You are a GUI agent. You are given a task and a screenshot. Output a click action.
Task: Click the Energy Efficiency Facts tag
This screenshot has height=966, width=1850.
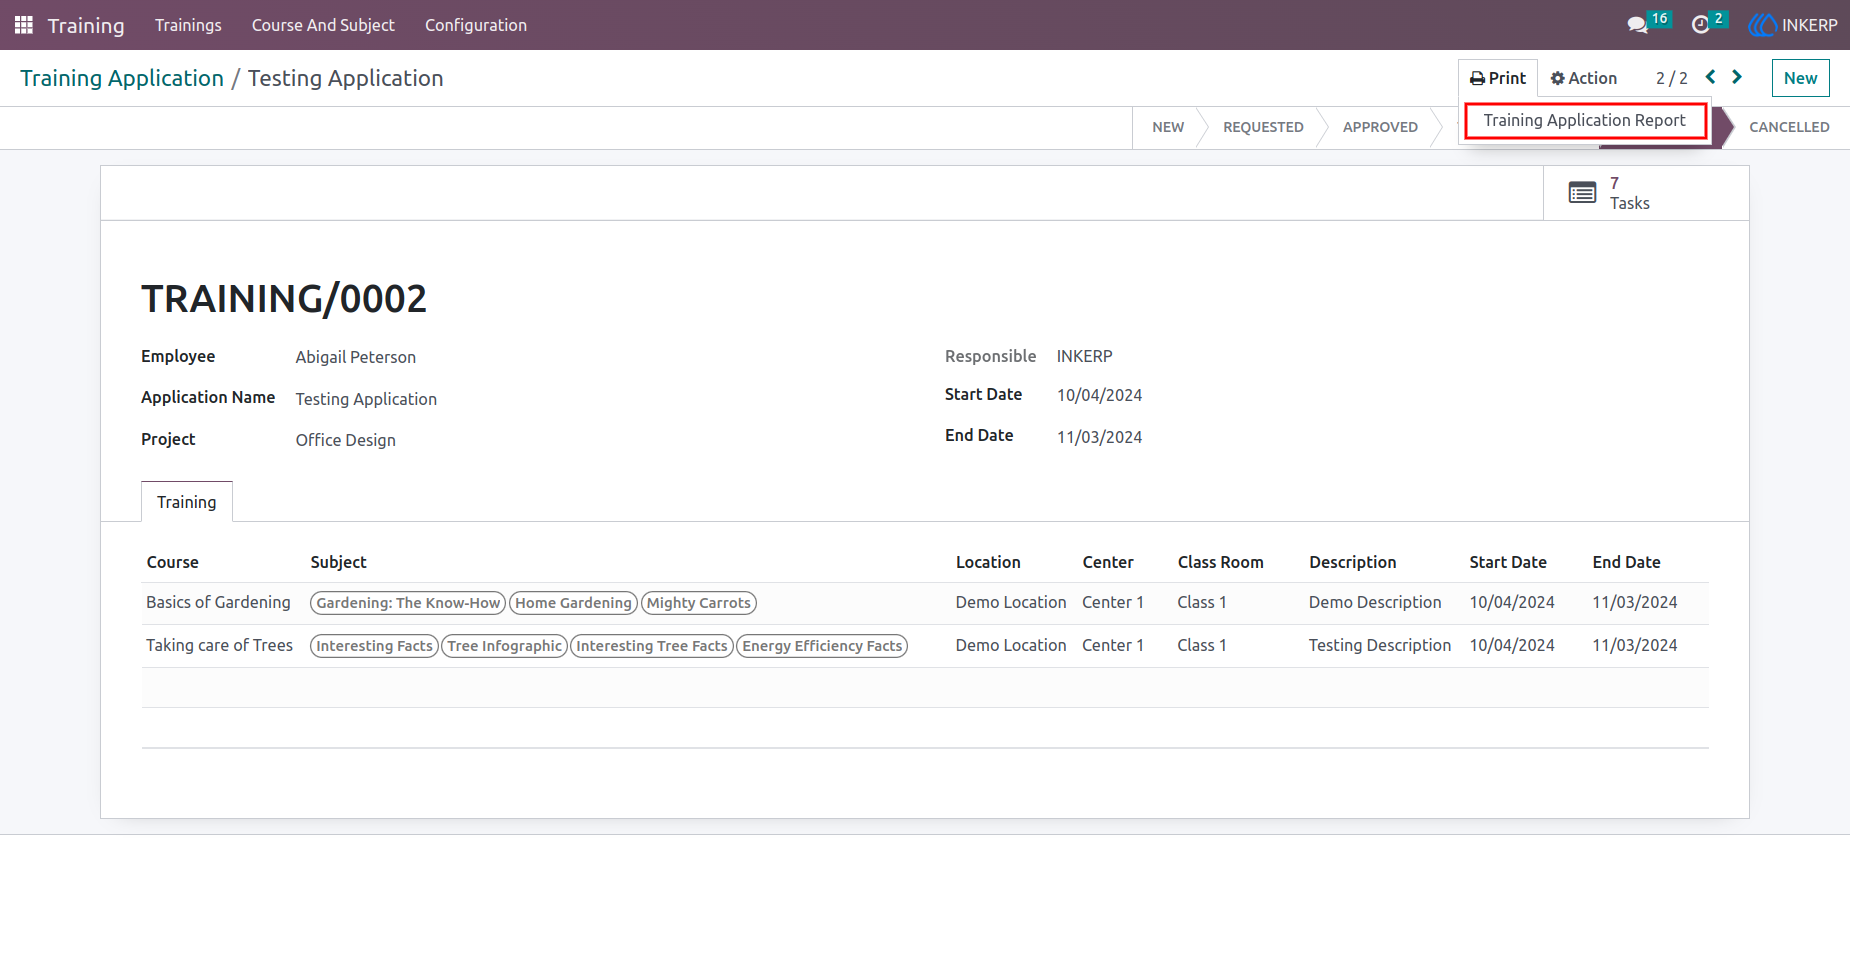(x=822, y=646)
